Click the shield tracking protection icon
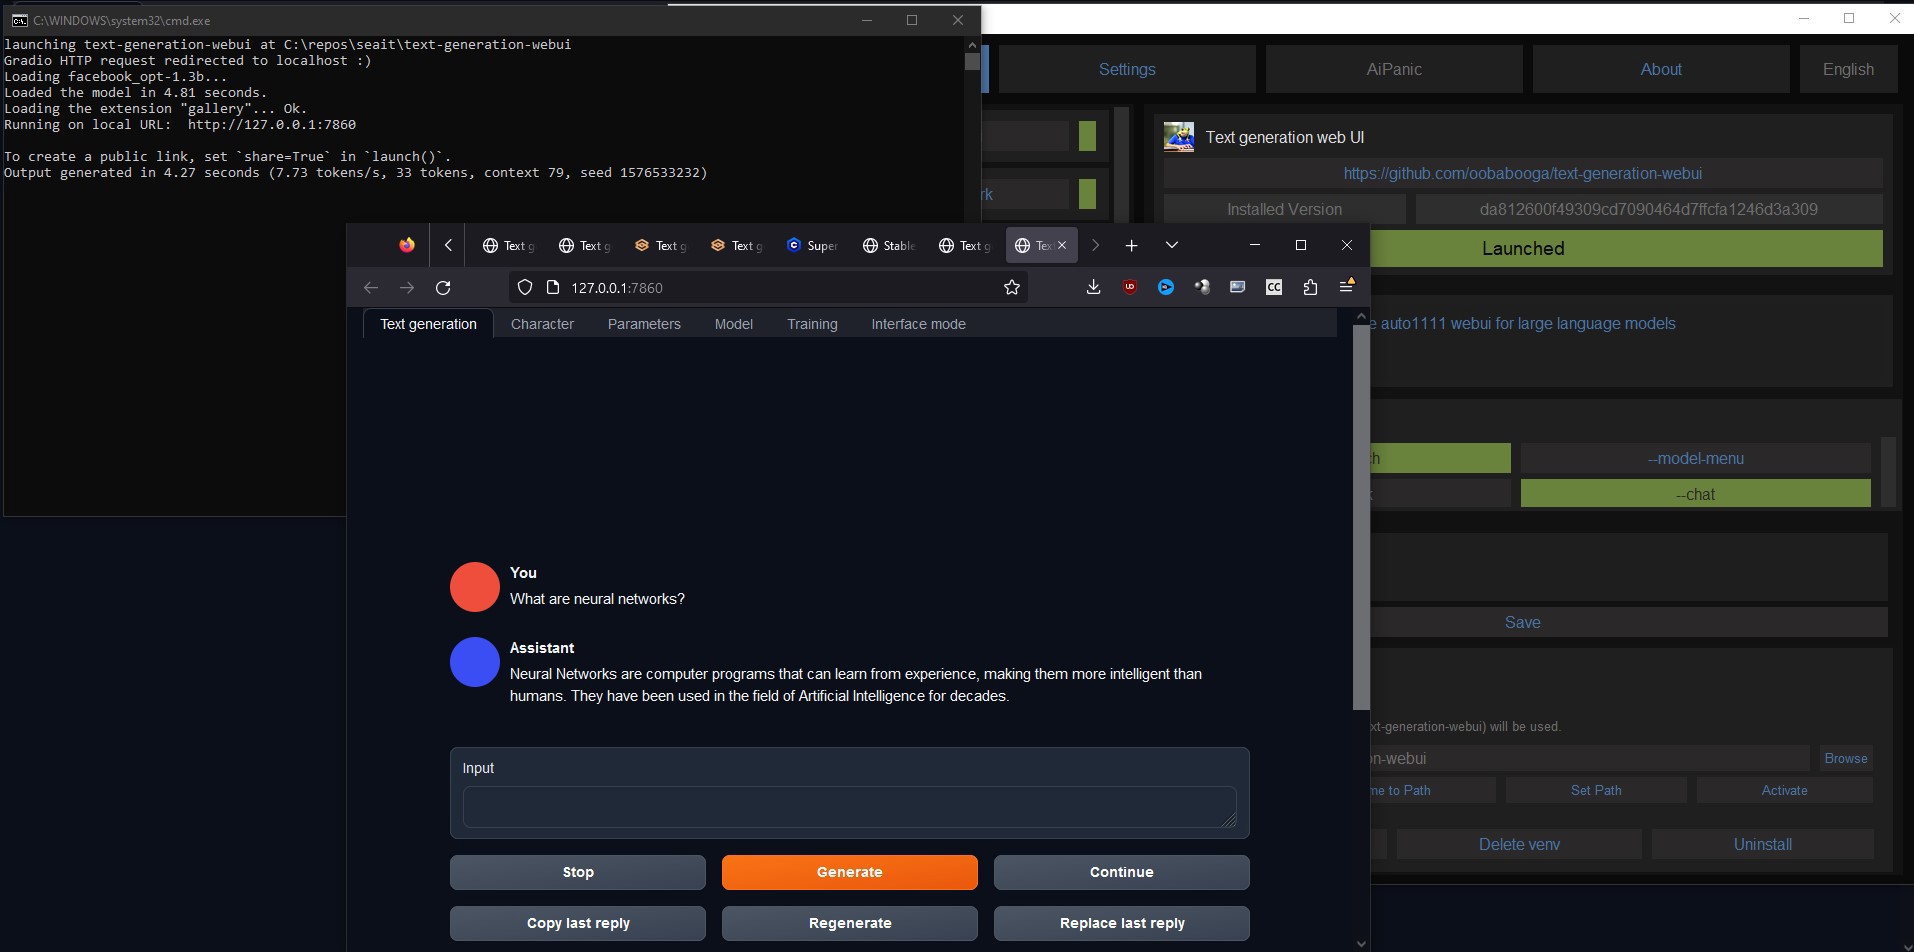 (x=524, y=288)
